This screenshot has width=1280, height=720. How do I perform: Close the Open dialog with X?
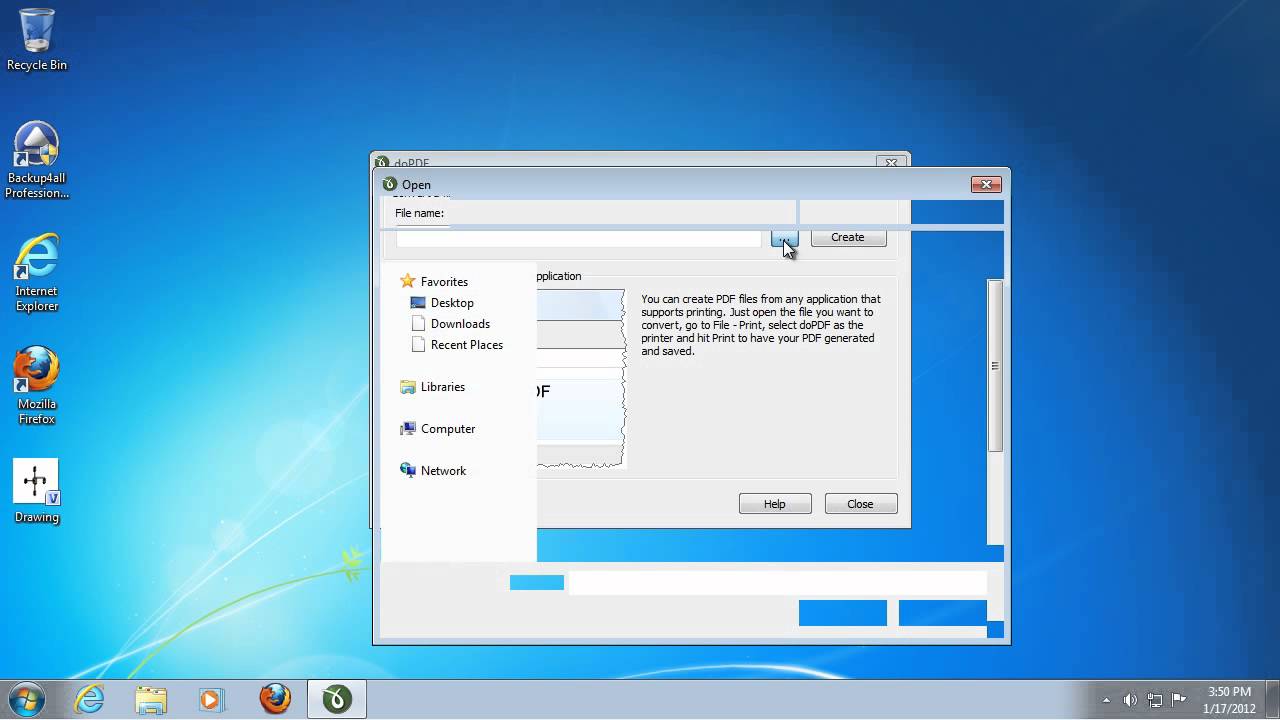click(x=986, y=184)
